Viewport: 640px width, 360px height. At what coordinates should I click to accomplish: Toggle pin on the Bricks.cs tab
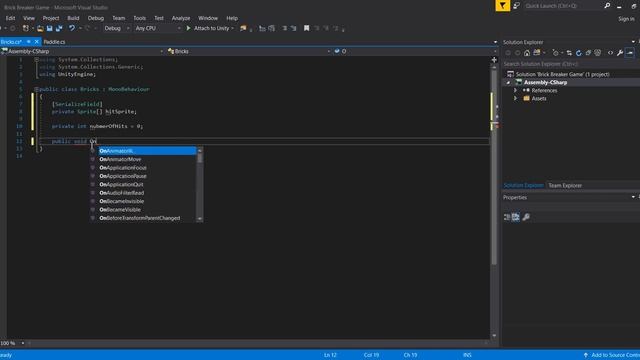[x=29, y=42]
